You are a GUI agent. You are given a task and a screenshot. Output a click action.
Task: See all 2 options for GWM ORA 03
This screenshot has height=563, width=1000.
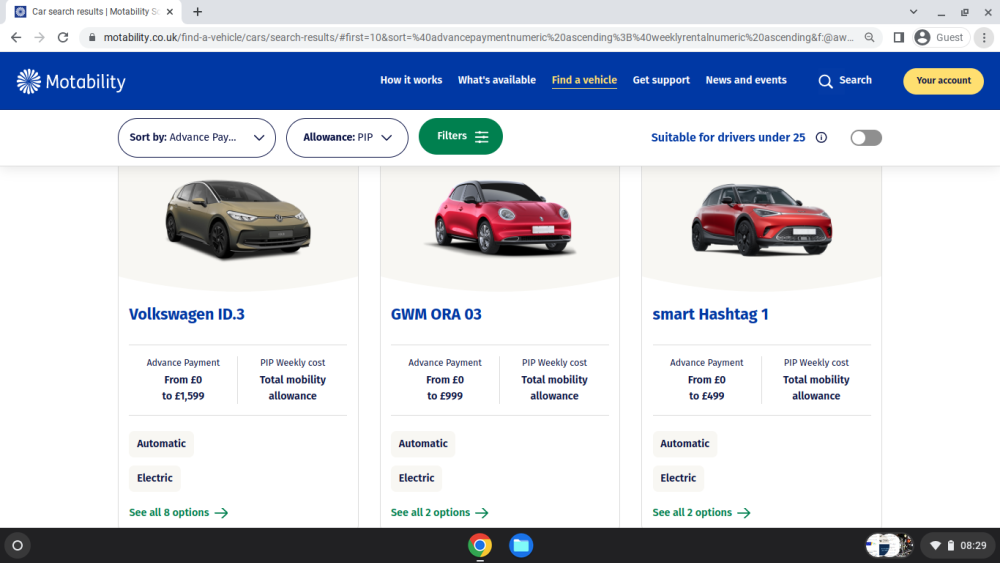(439, 513)
